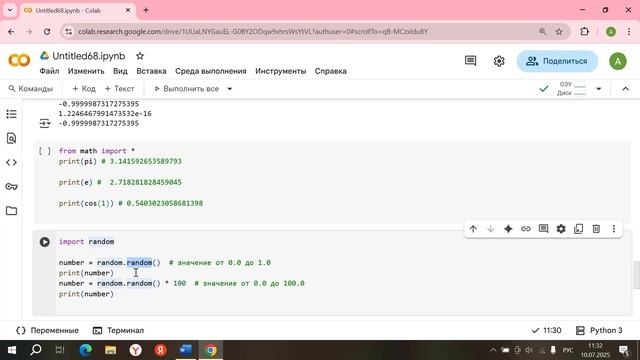Click the ОЗУ Диск resource indicator

coord(572,89)
